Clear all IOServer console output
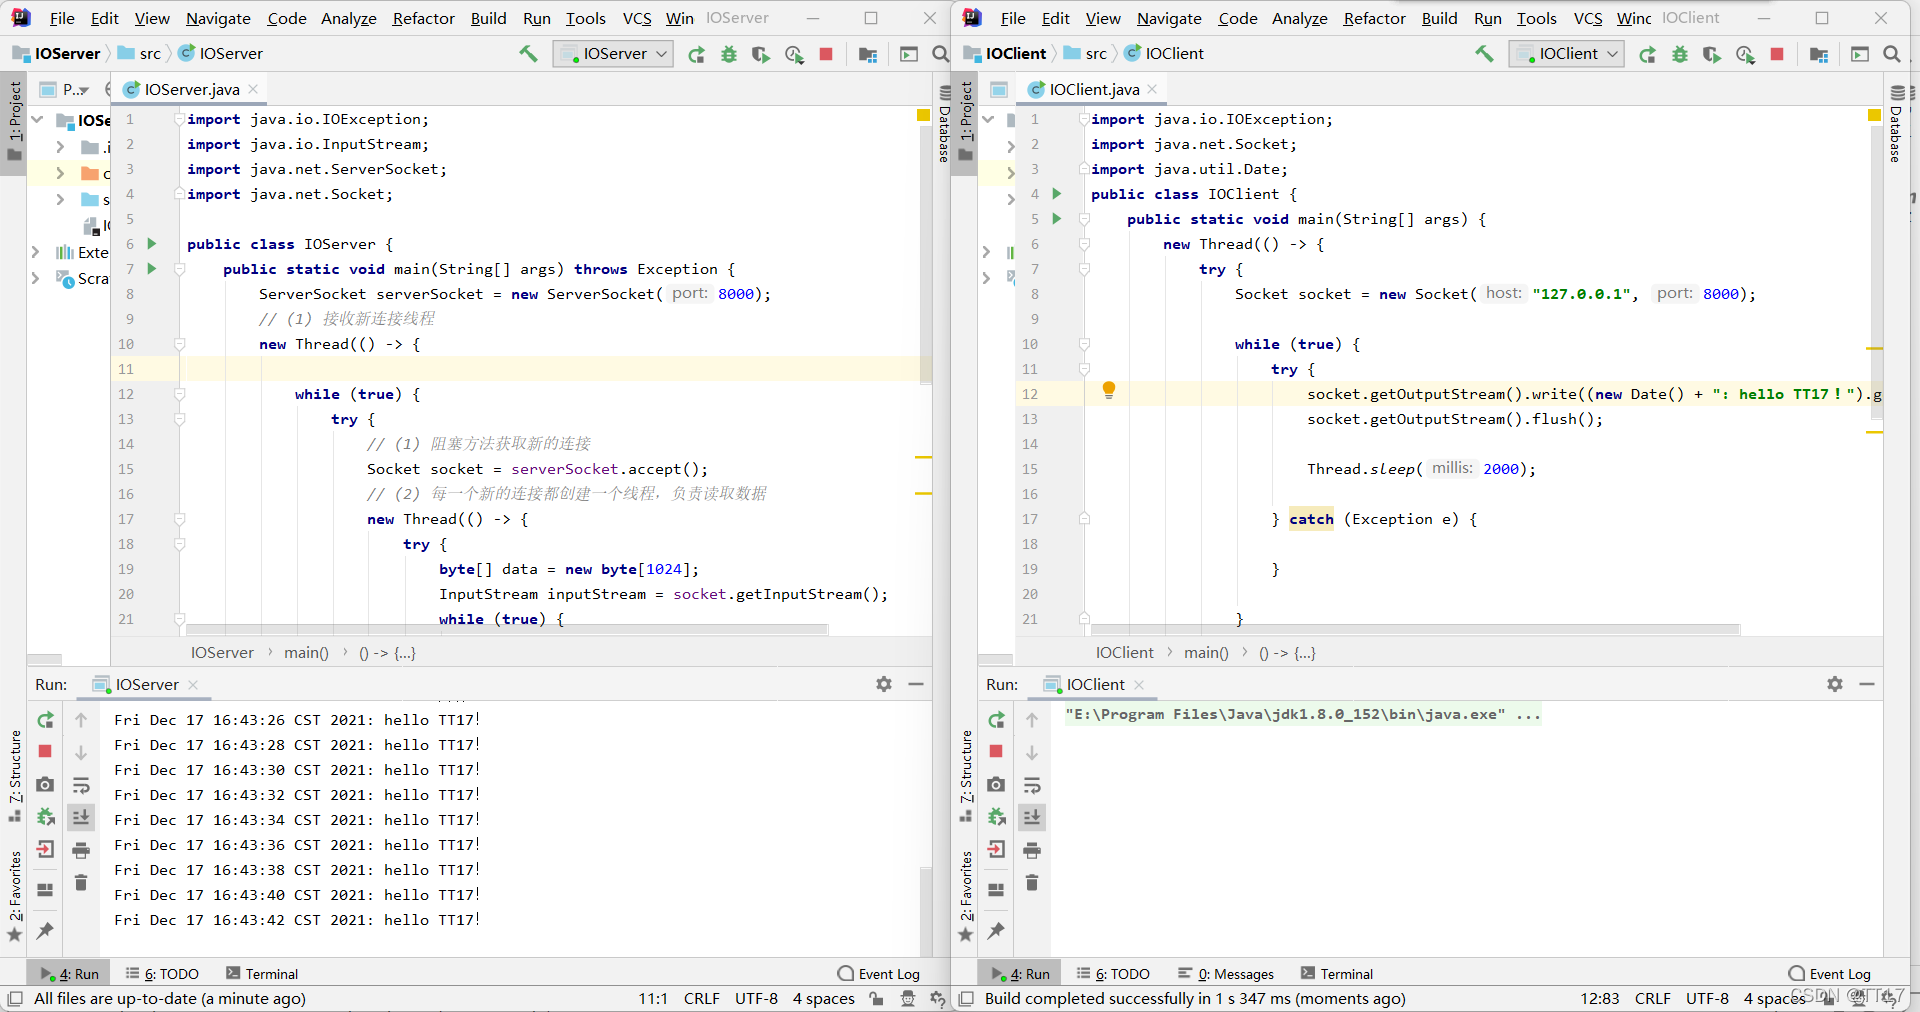The image size is (1920, 1012). coord(81,882)
